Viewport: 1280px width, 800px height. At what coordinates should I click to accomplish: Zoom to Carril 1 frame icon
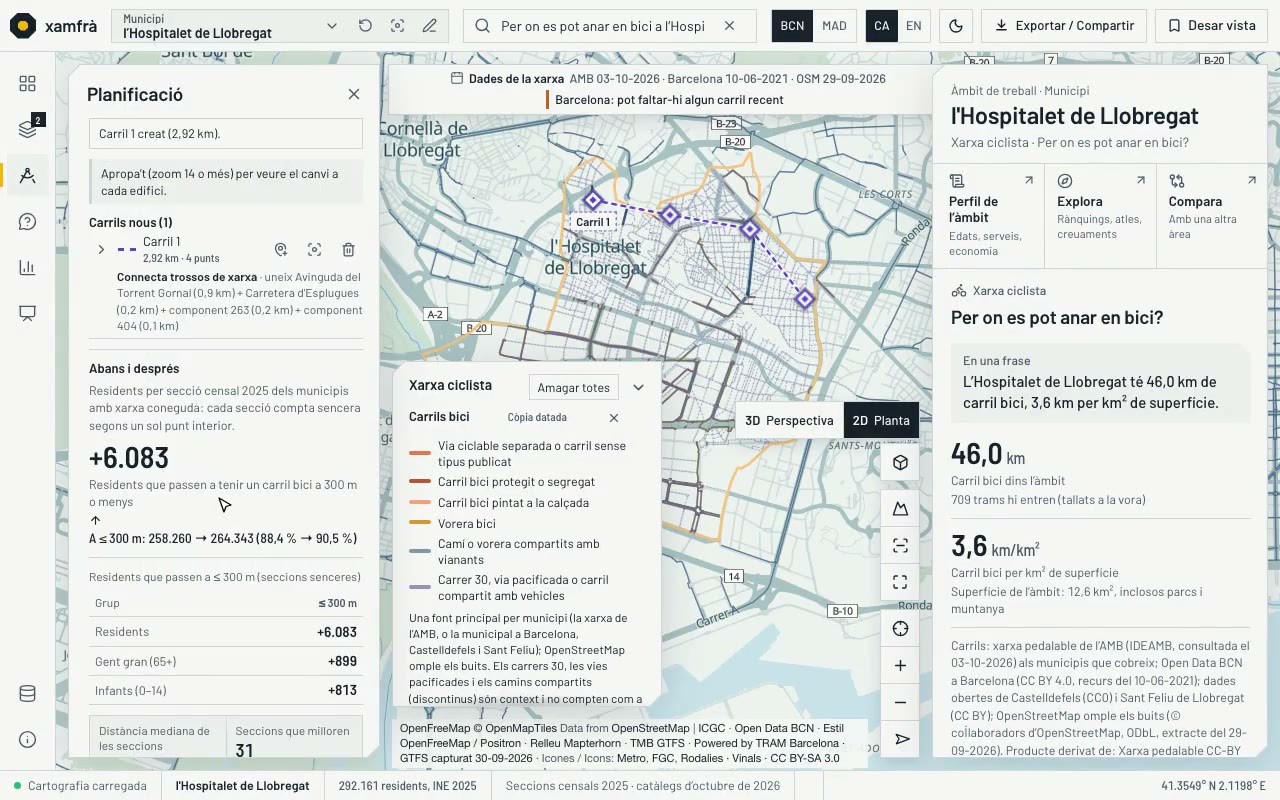tap(314, 250)
